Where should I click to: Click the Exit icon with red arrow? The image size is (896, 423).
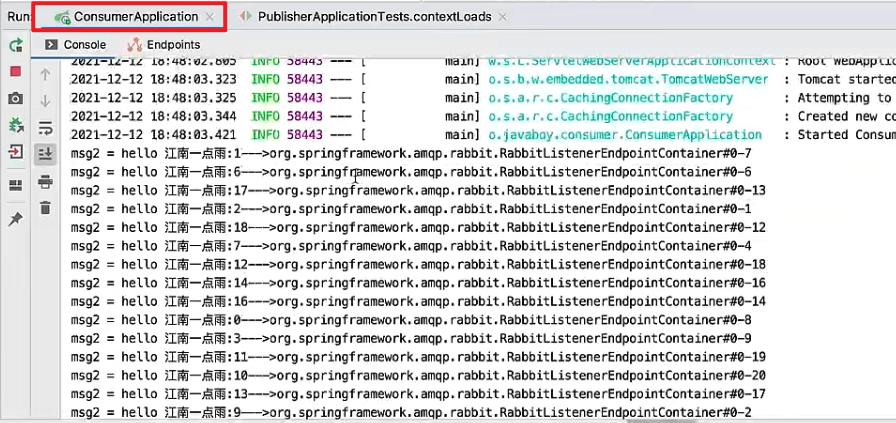[x=16, y=152]
